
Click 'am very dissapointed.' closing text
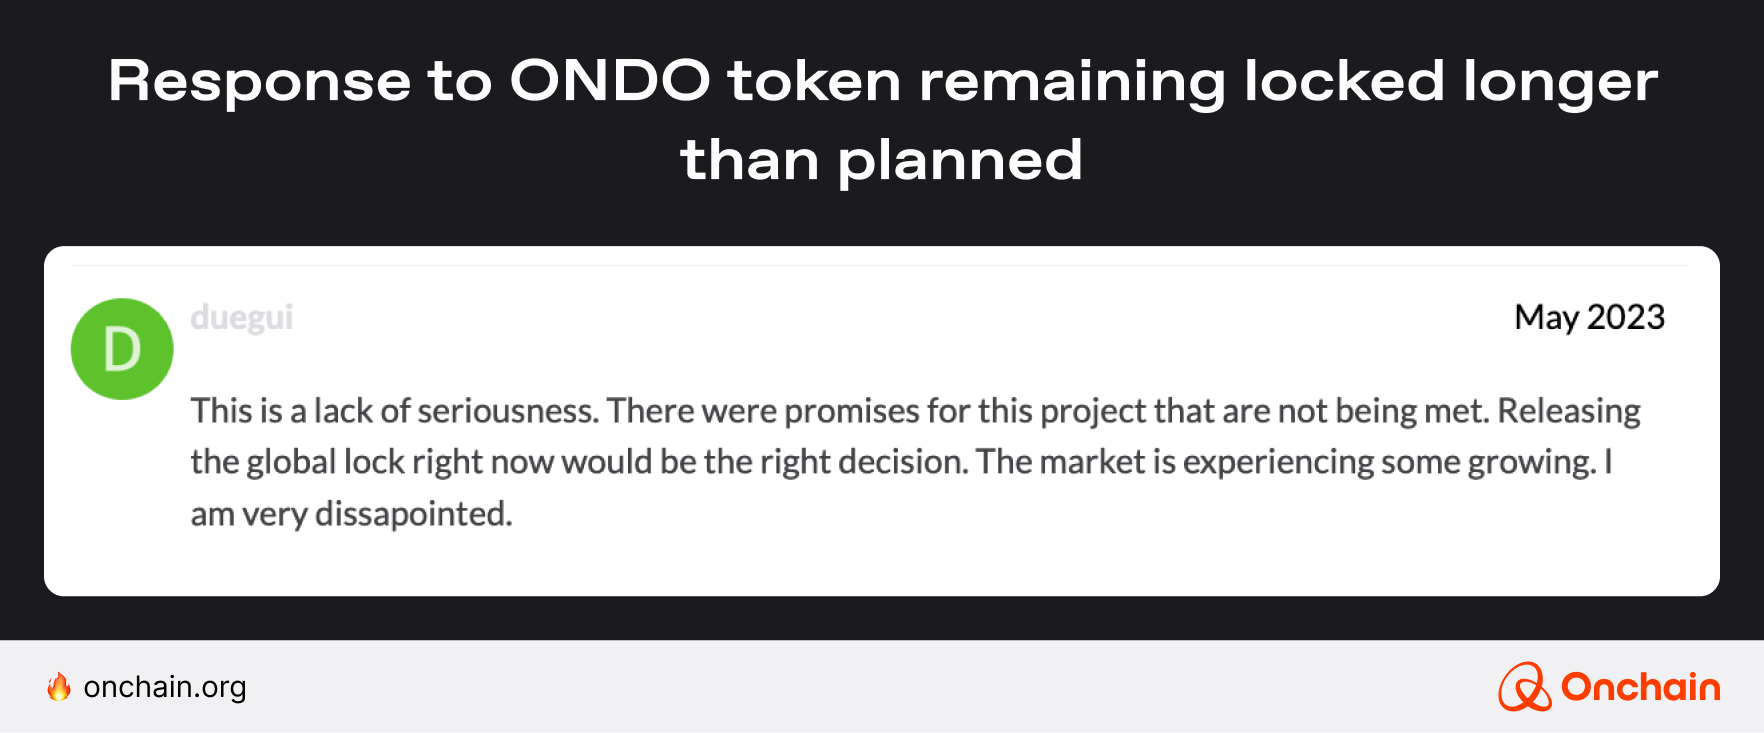click(x=351, y=514)
